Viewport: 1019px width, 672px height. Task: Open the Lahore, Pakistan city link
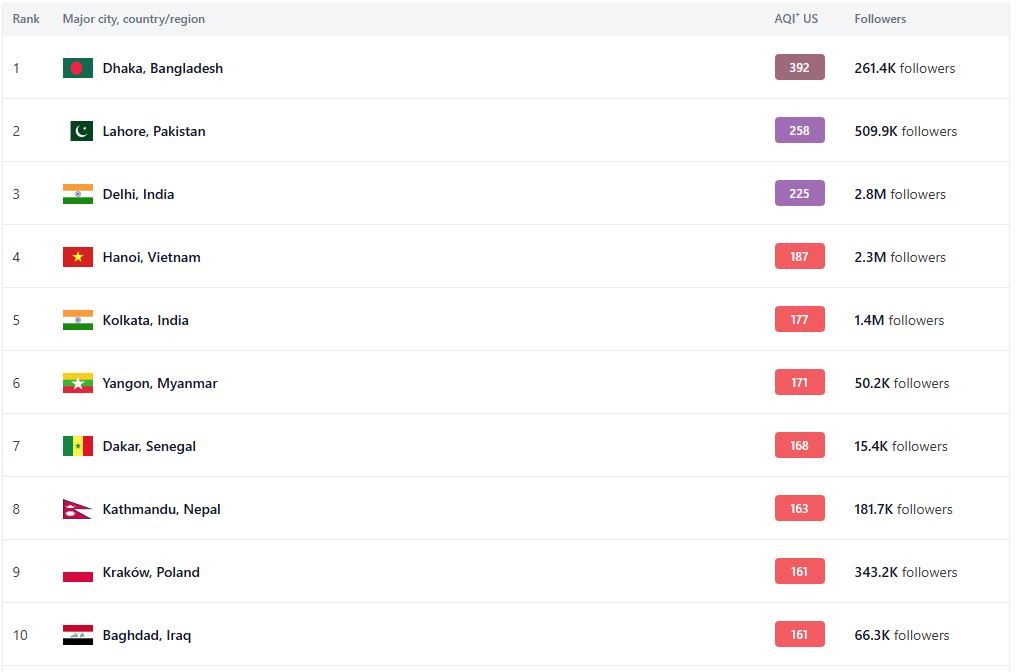click(x=154, y=131)
